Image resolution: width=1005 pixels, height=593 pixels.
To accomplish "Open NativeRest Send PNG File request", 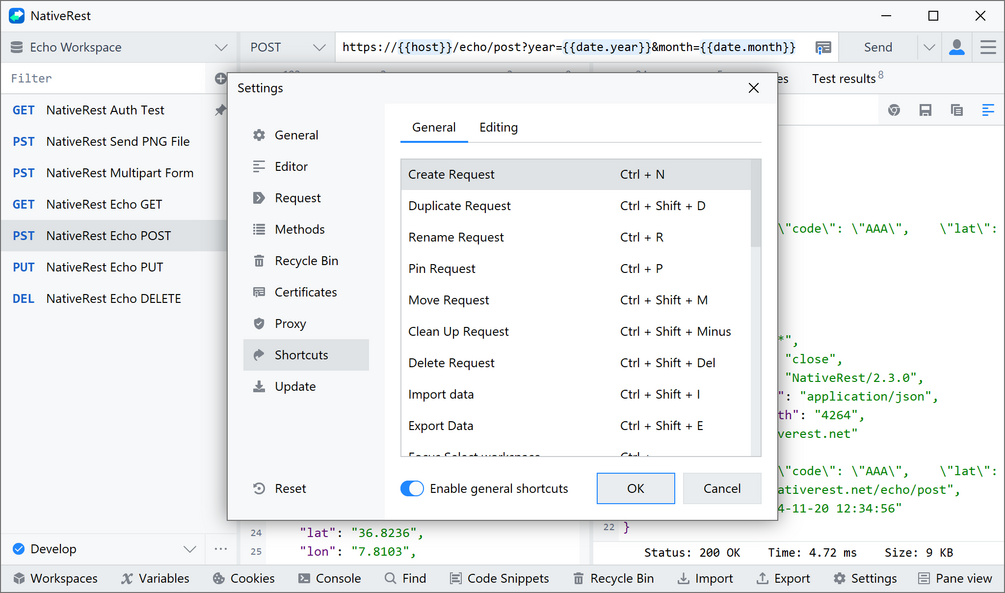I will tap(114, 142).
